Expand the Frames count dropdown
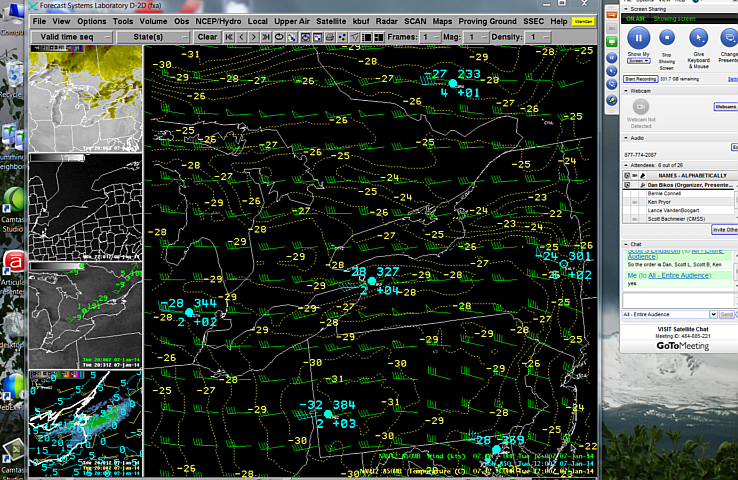738x480 pixels. 432,37
